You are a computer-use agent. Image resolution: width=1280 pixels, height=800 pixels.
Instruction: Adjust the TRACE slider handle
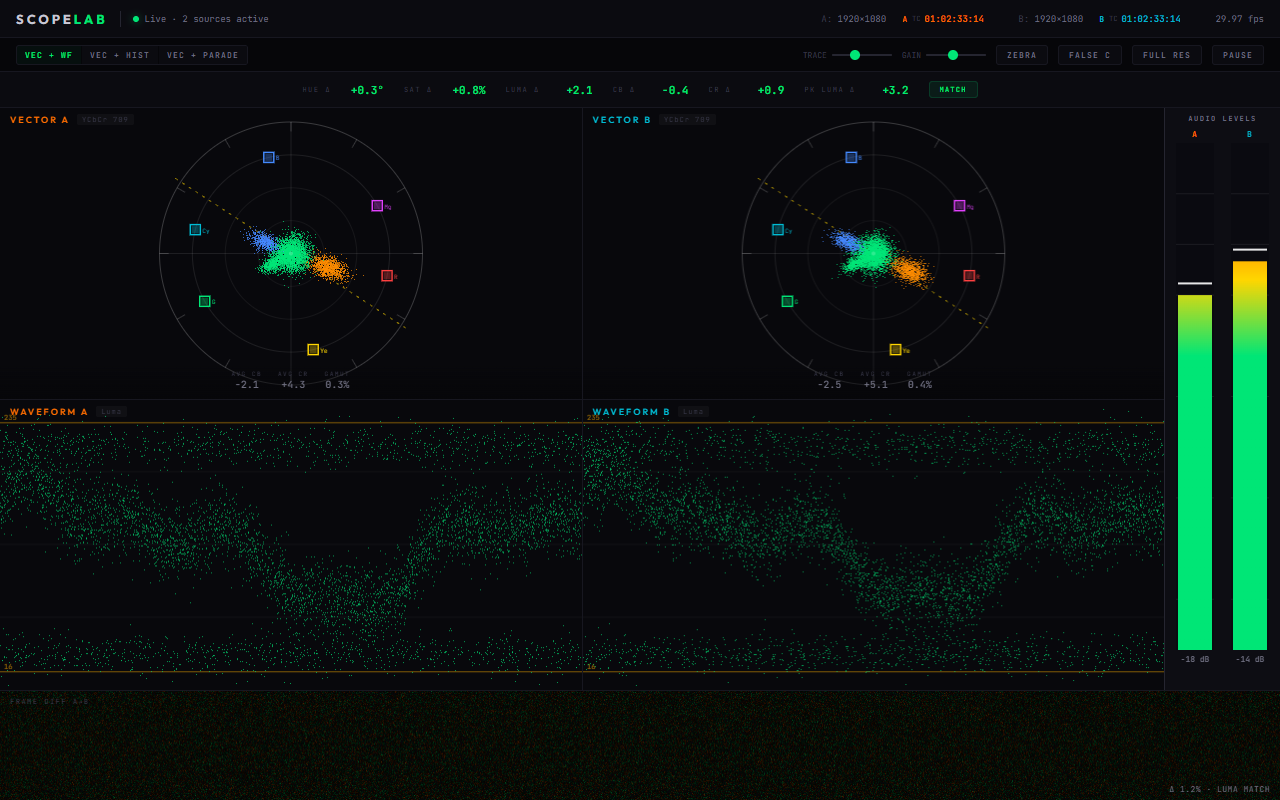pos(855,55)
